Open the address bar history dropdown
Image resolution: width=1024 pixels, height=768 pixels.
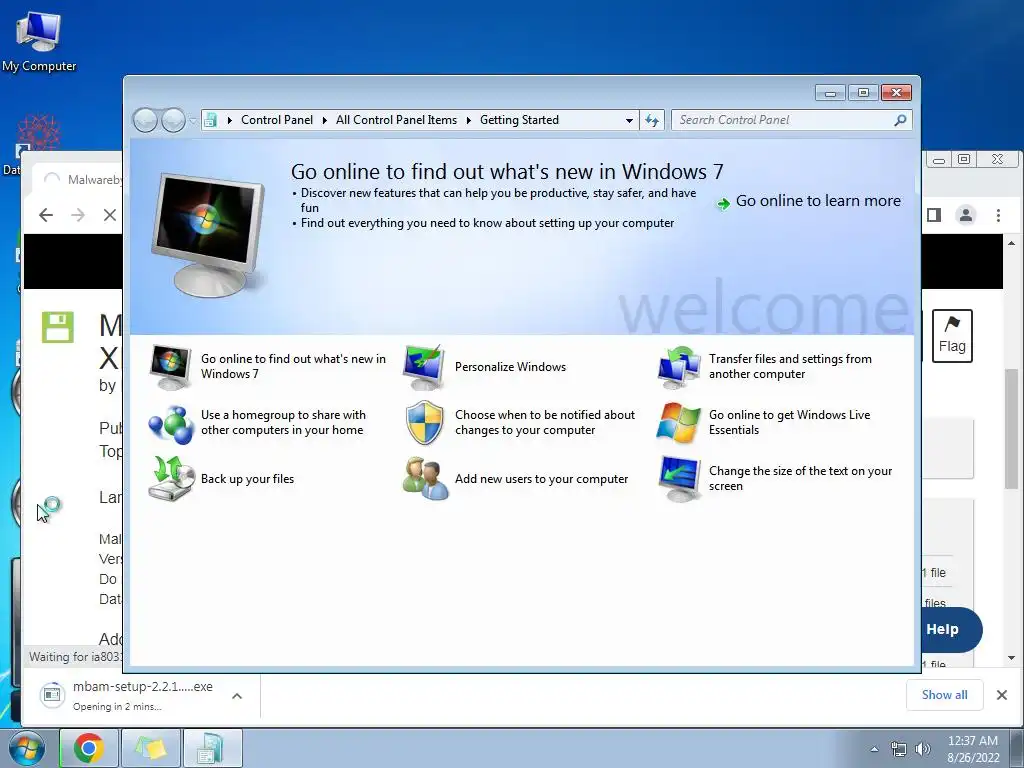pos(629,120)
